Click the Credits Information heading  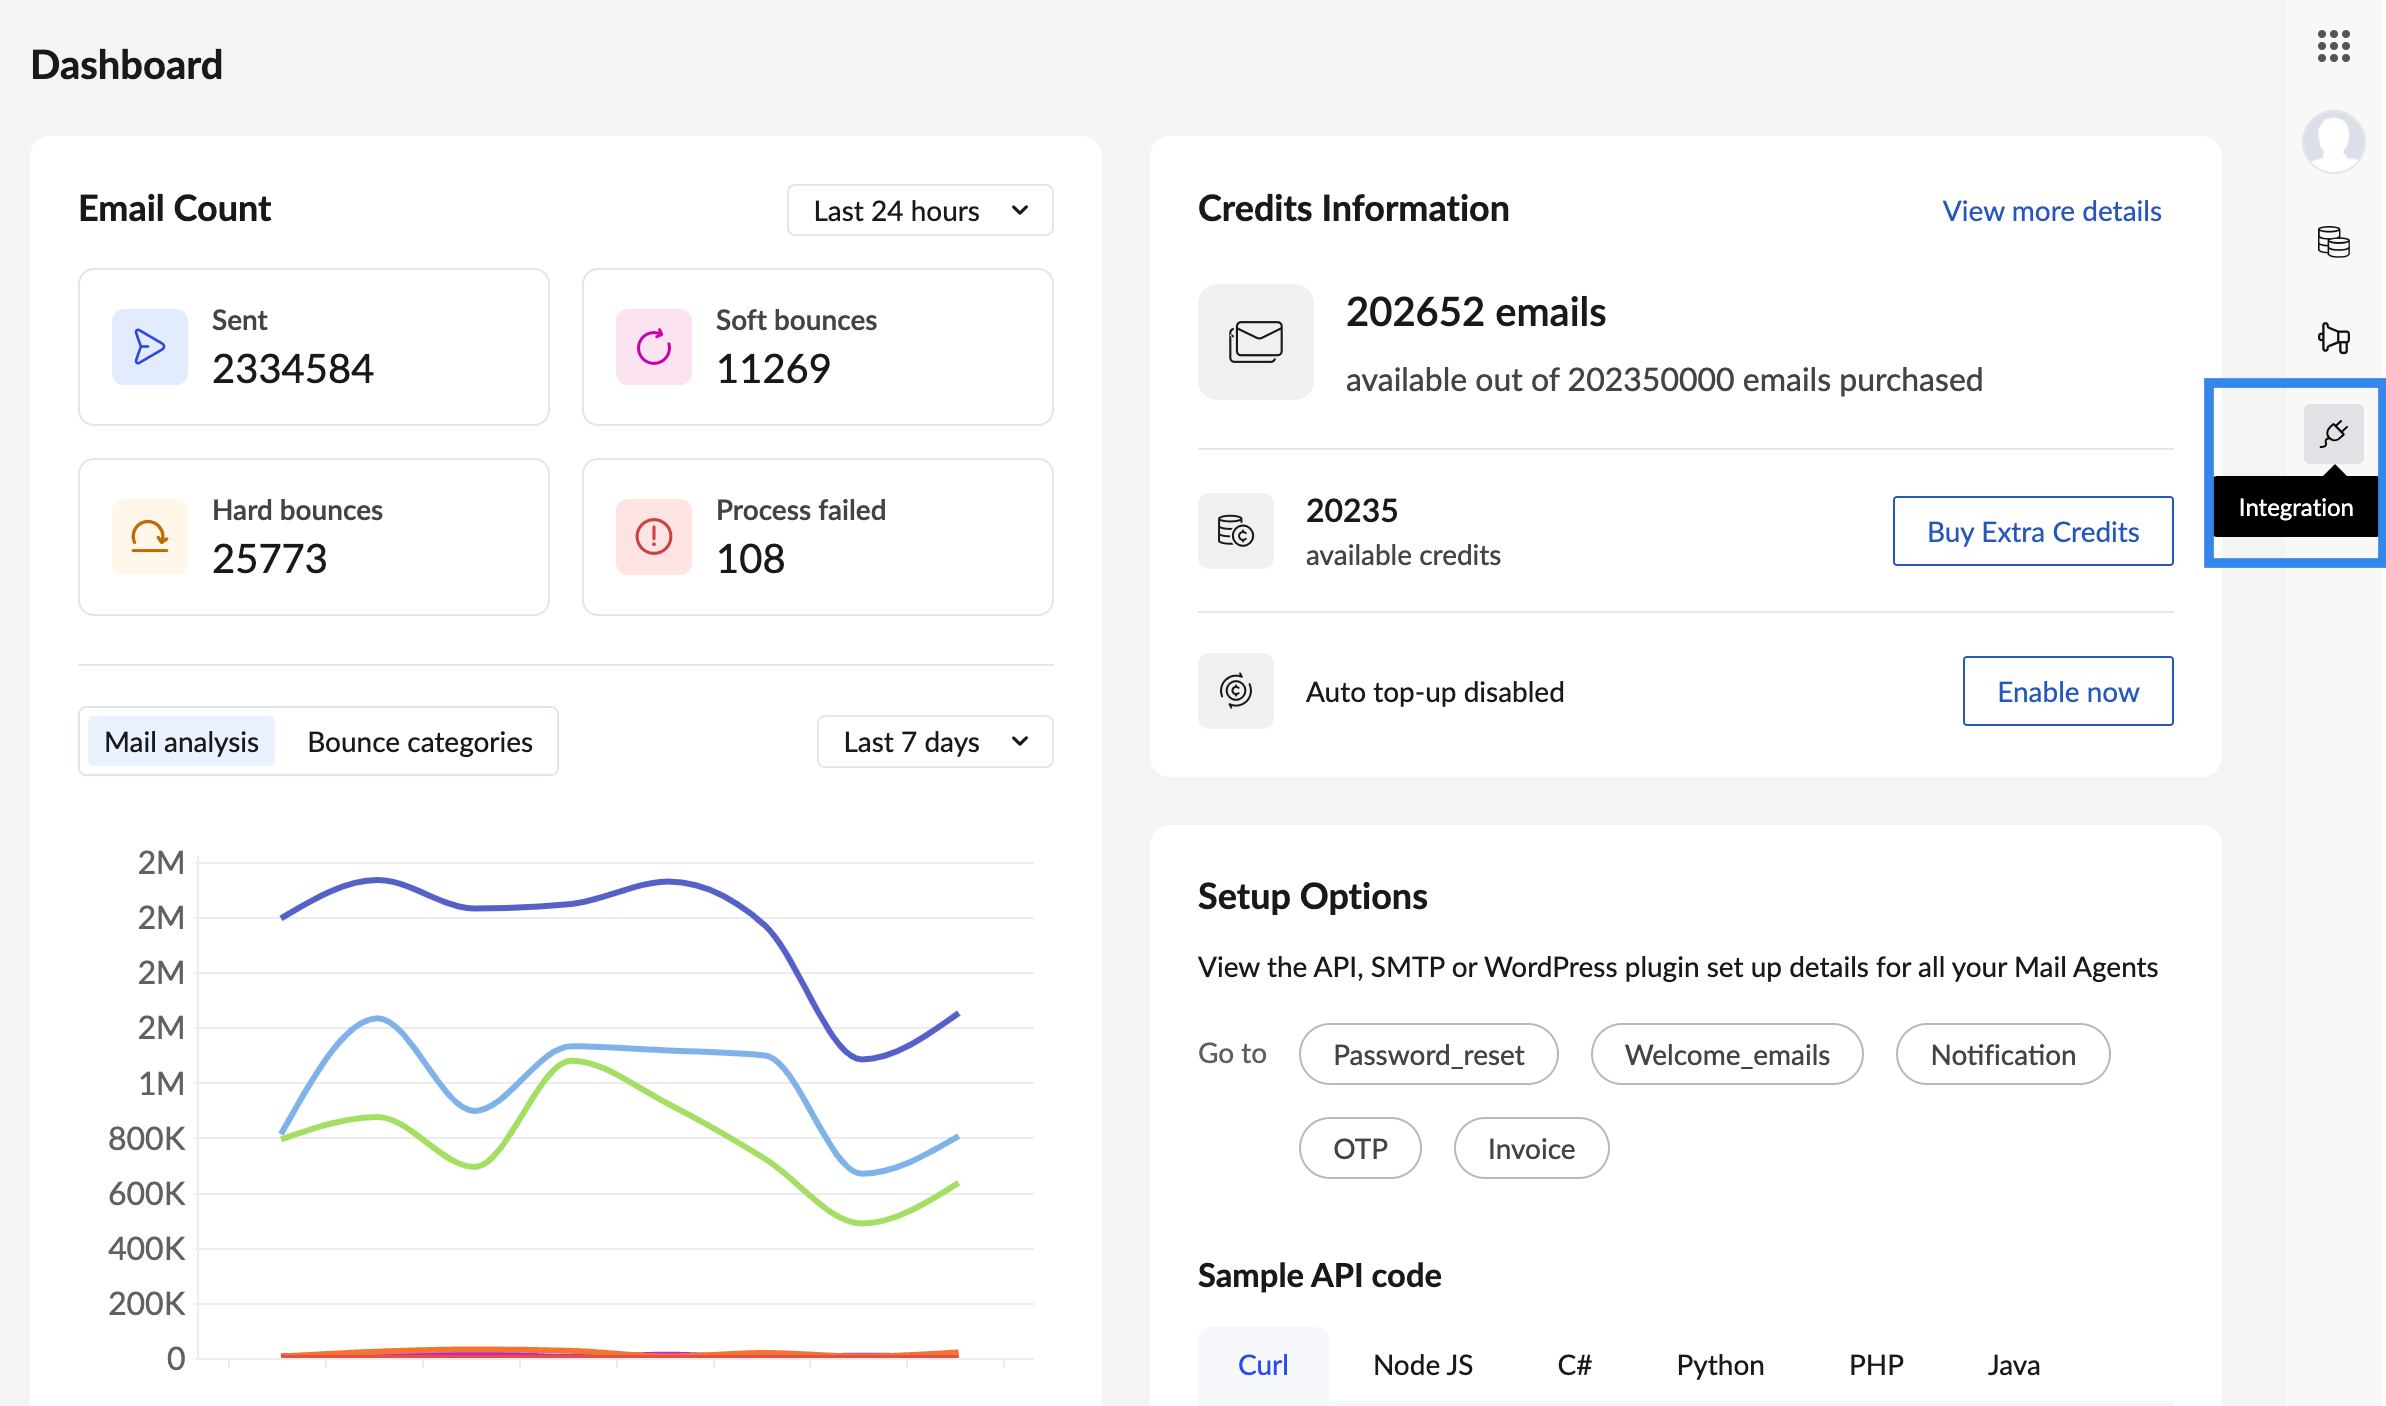pyautogui.click(x=1353, y=209)
